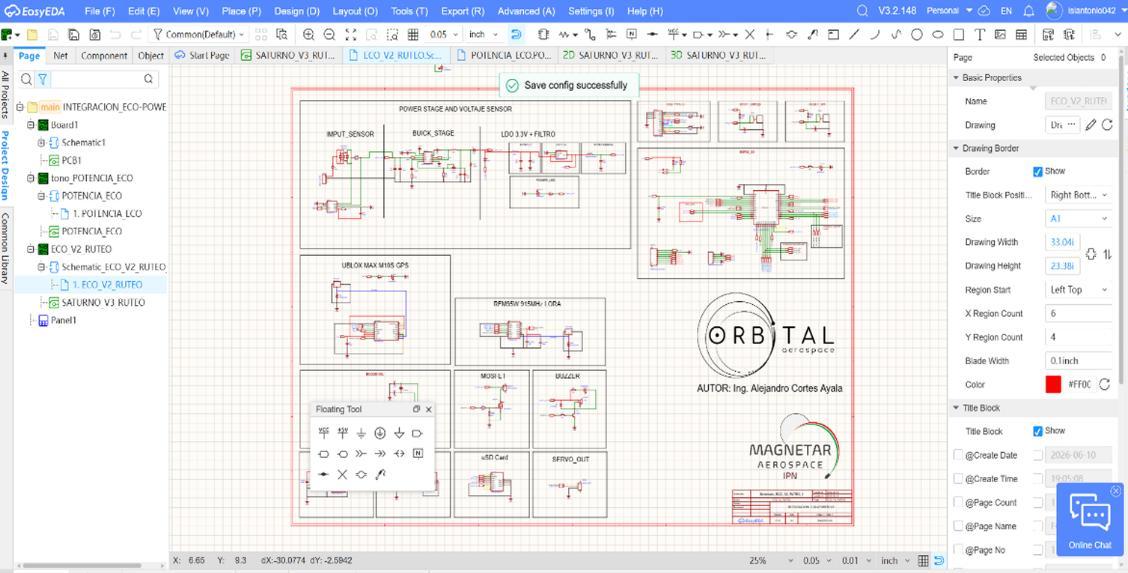Check the @Create Time checkbox
The width and height of the screenshot is (1128, 573).
coord(958,479)
